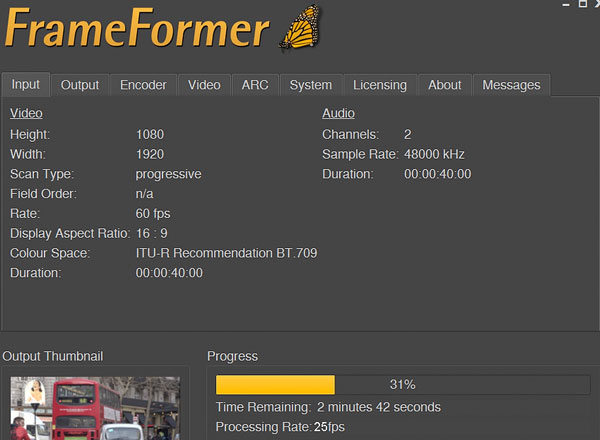Open the Output tab
600x440 pixels.
click(x=80, y=85)
